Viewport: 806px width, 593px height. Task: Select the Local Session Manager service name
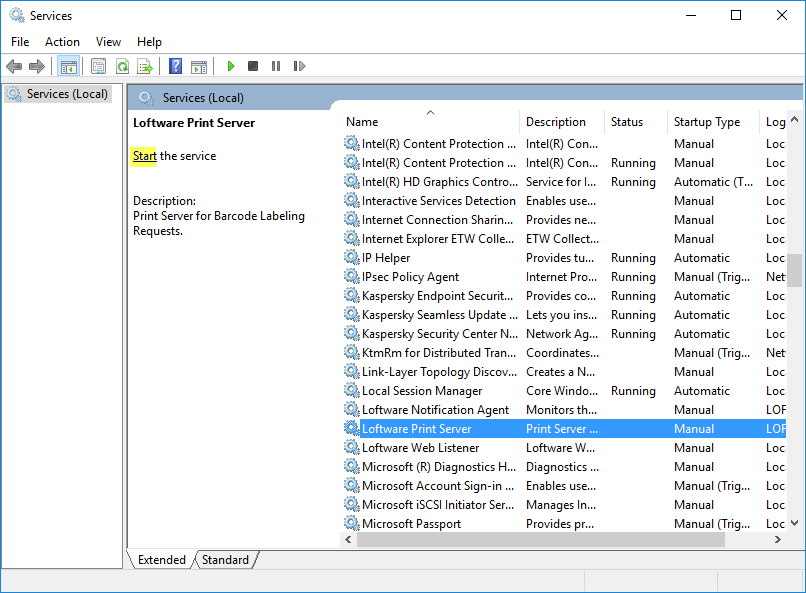coord(422,391)
